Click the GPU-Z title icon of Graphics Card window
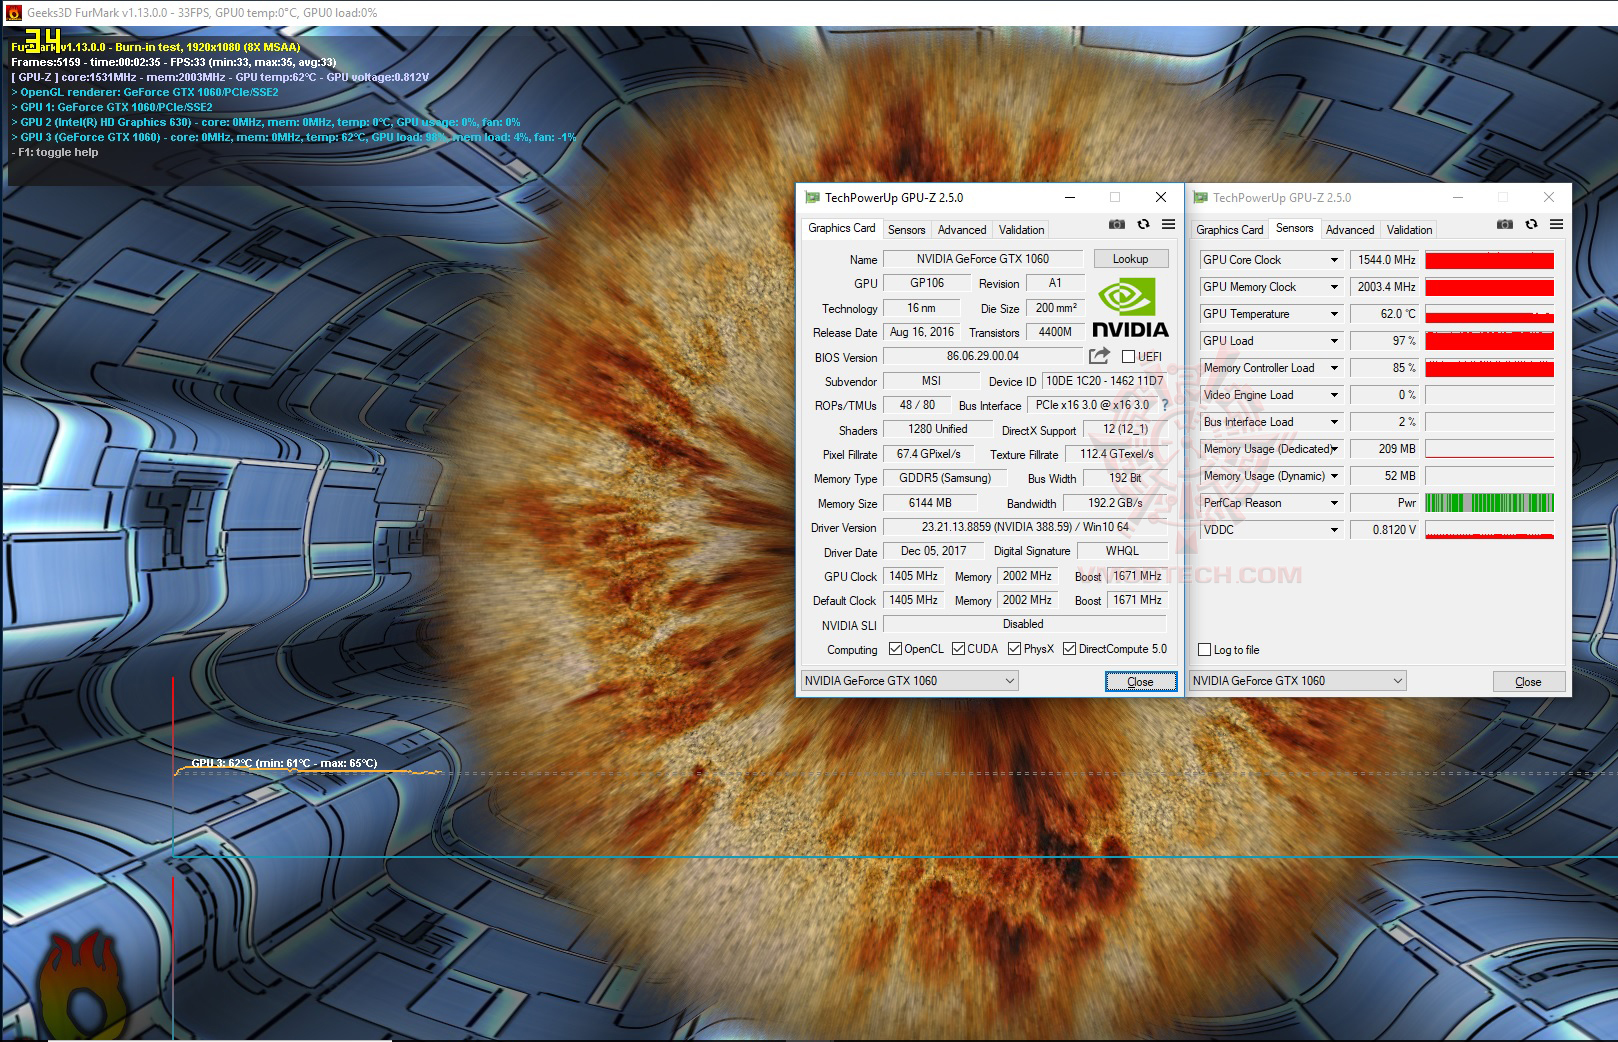1618x1042 pixels. pos(812,197)
